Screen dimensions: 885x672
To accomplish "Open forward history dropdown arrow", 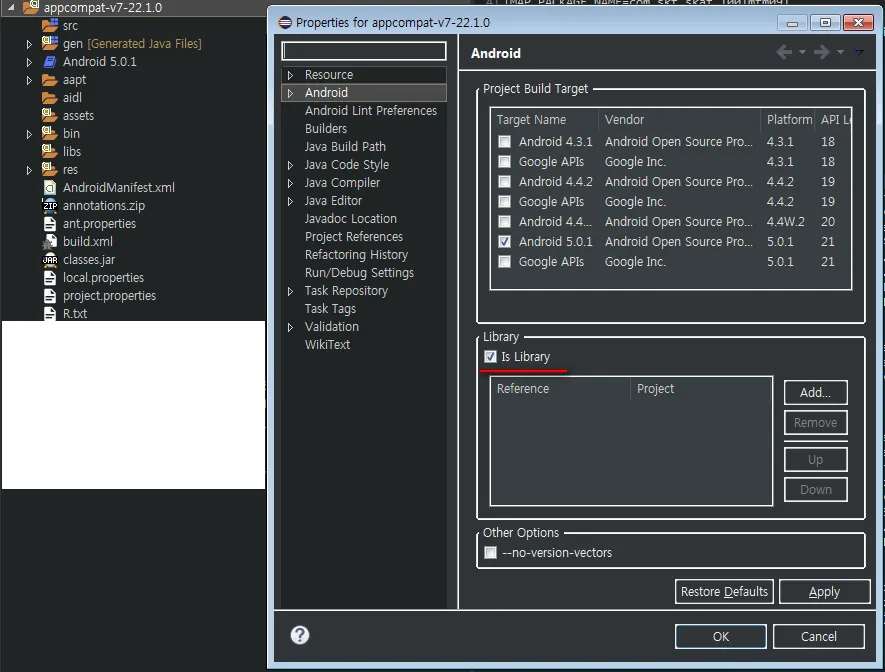I will (840, 52).
